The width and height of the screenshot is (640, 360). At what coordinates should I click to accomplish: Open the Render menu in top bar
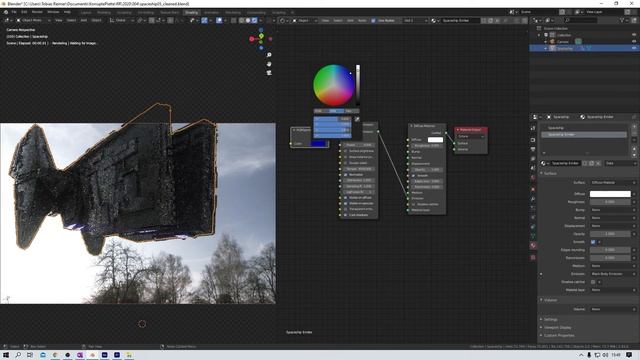(x=37, y=12)
